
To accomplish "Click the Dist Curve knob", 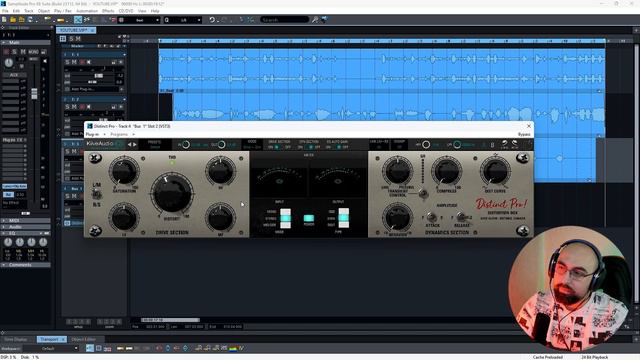I will 495,171.
